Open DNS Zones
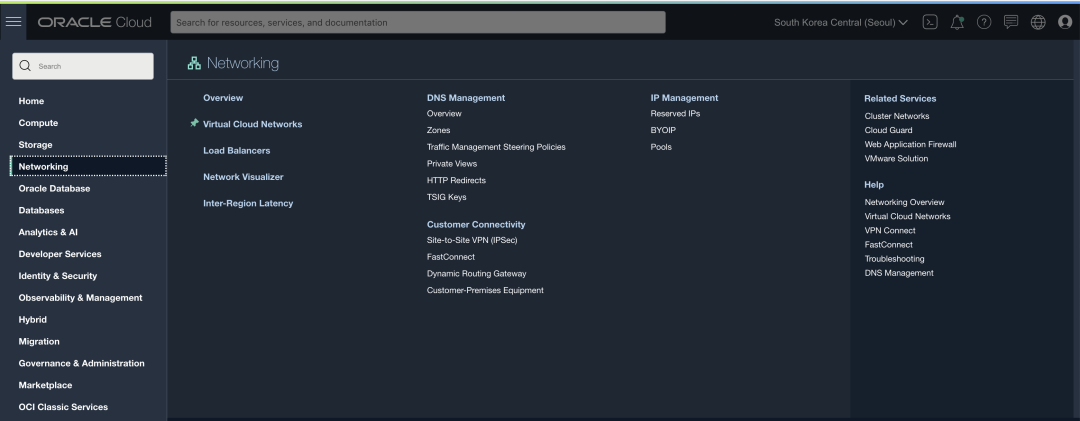The image size is (1080, 421). pos(439,130)
